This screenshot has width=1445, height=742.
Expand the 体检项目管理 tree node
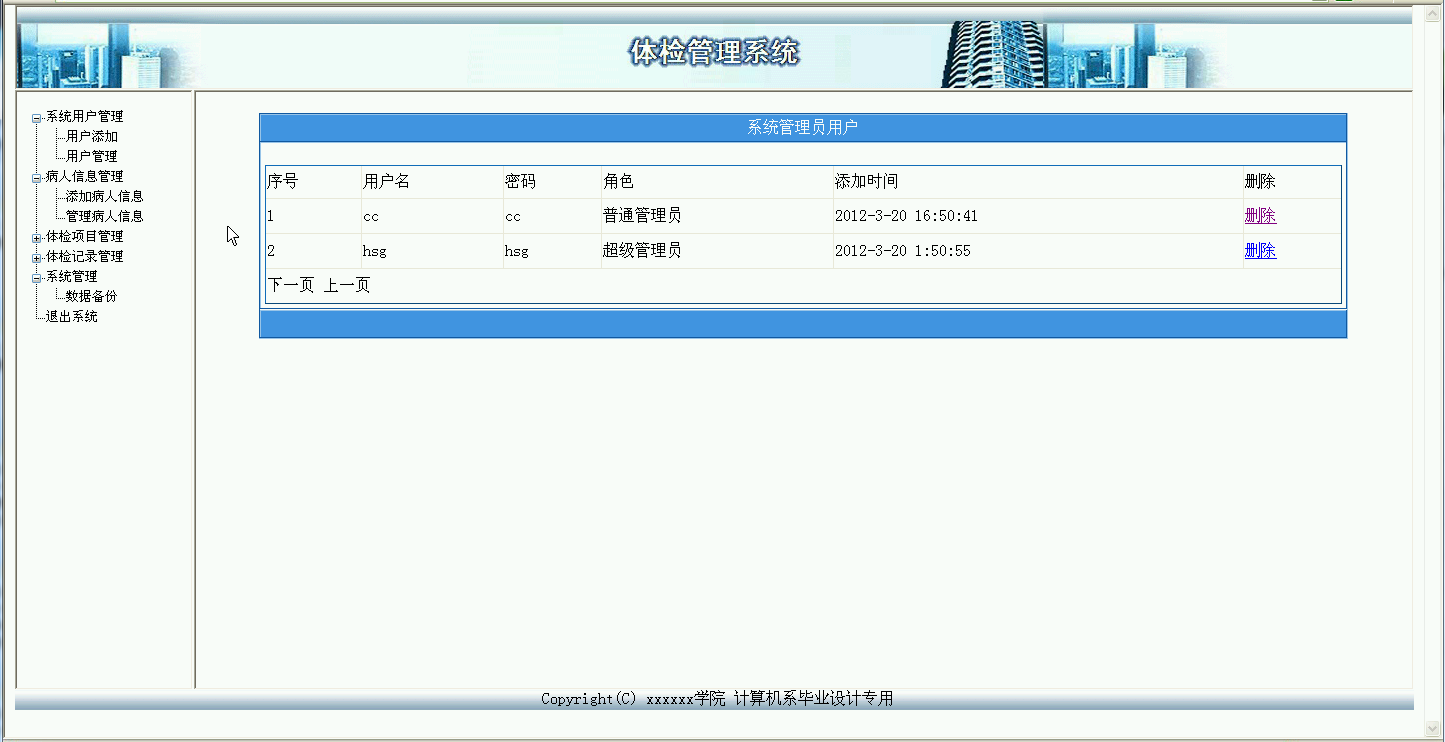(x=36, y=238)
